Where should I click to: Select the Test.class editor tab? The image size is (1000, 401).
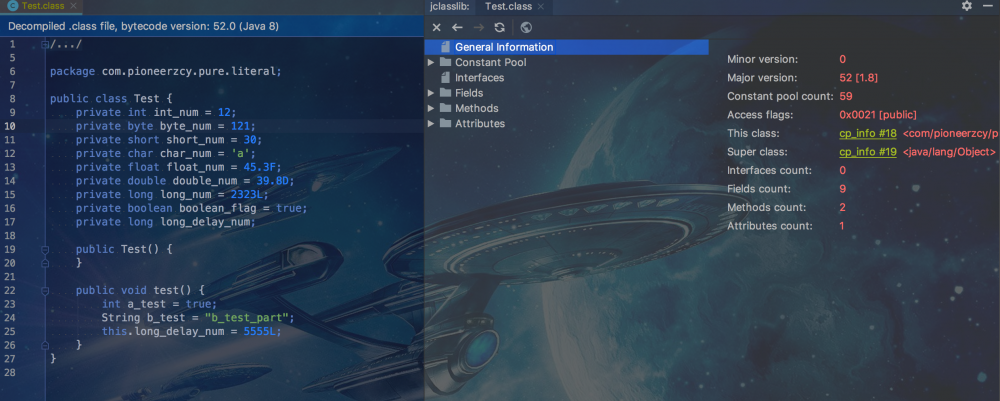pos(42,6)
